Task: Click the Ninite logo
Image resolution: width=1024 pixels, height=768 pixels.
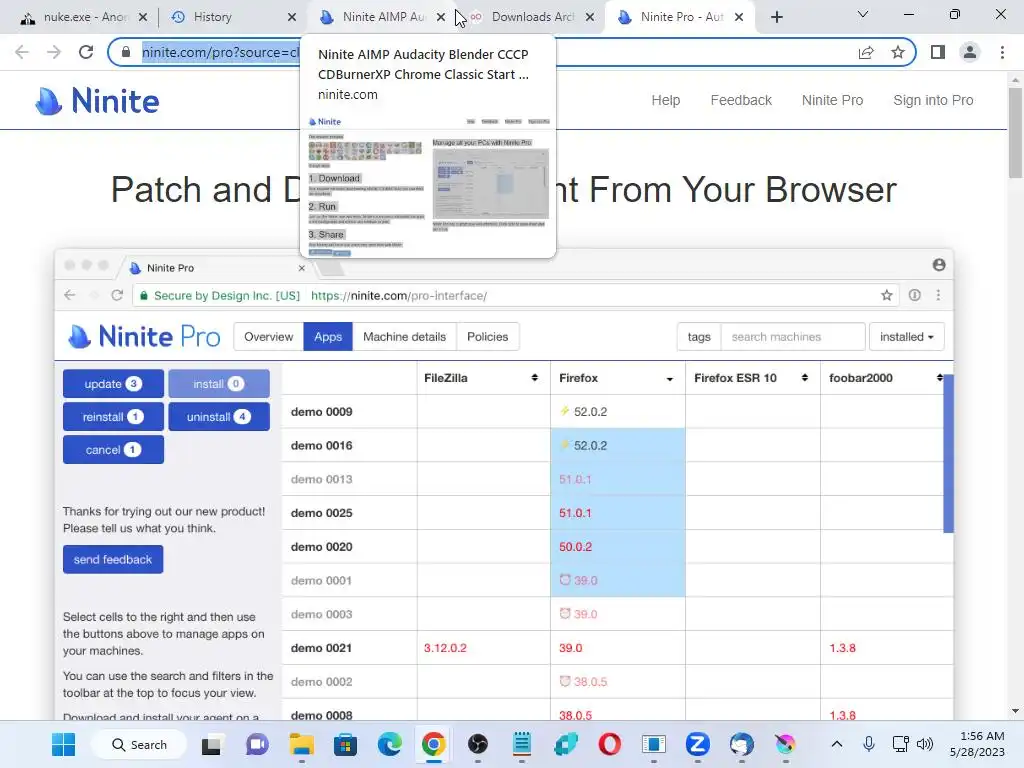Action: 97,101
